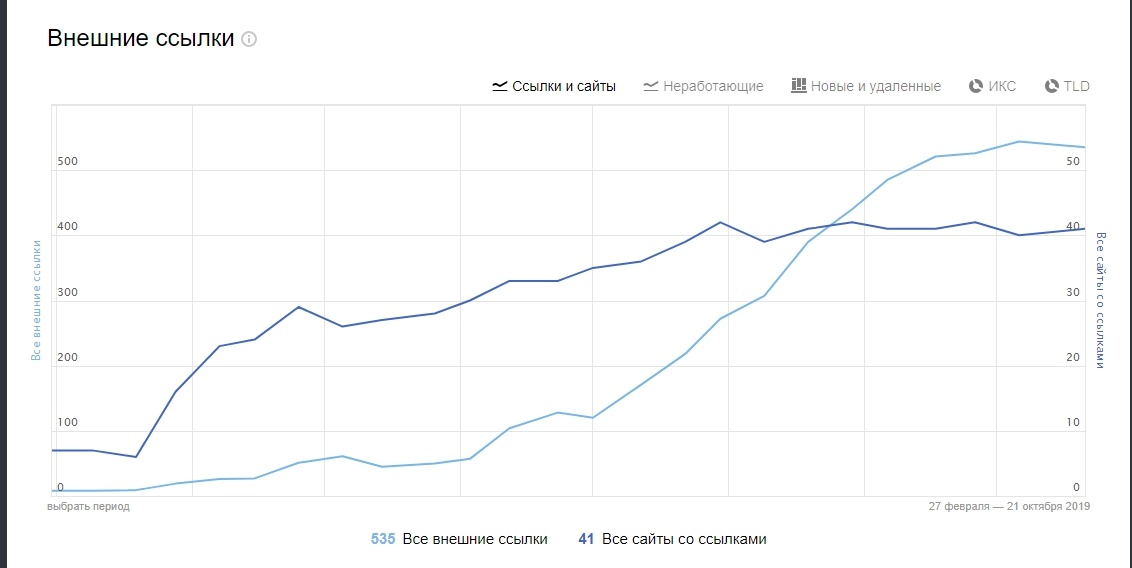The width and height of the screenshot is (1132, 568).
Task: Open the Неработающие tab
Action: [713, 86]
